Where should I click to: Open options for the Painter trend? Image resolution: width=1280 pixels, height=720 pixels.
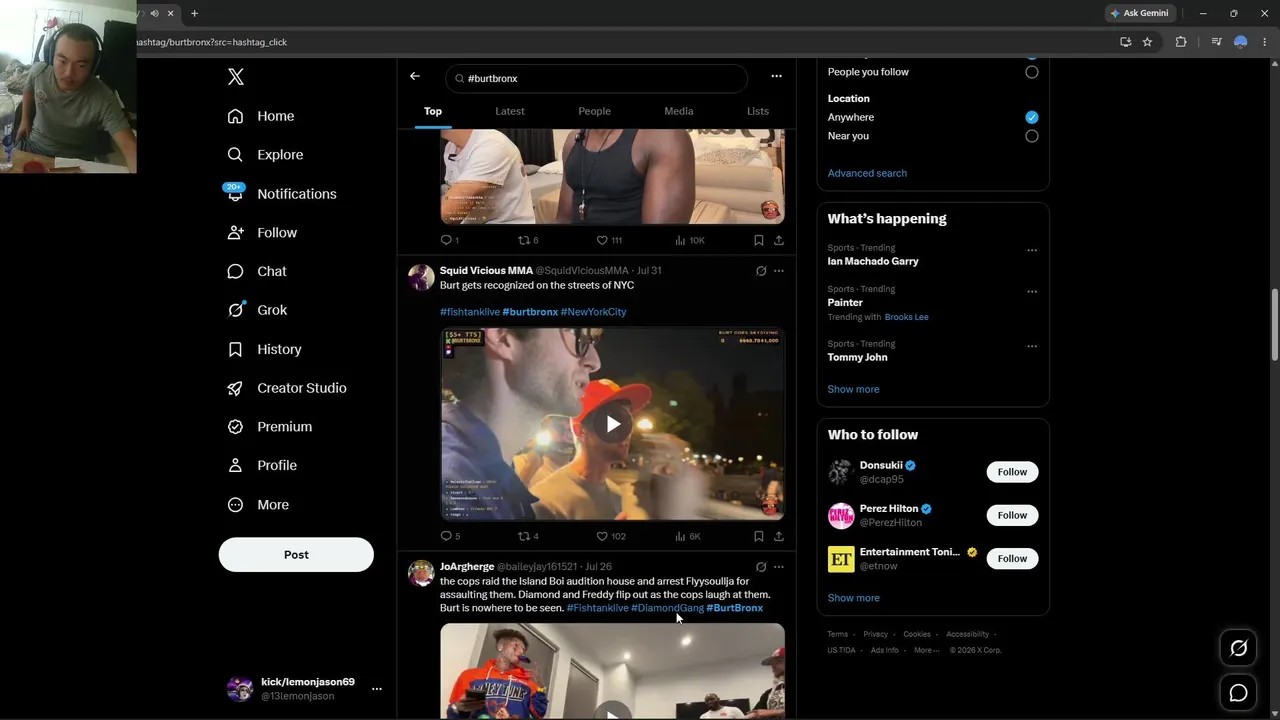[1032, 292]
